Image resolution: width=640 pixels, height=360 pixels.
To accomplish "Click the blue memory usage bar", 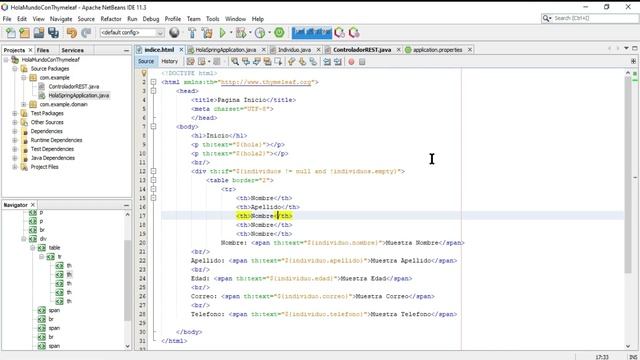I will pyautogui.click(x=312, y=33).
